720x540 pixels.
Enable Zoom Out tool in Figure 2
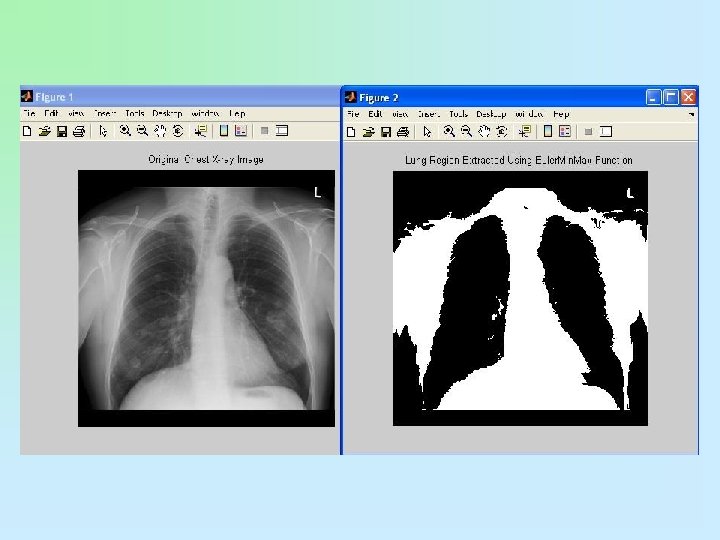(467, 132)
